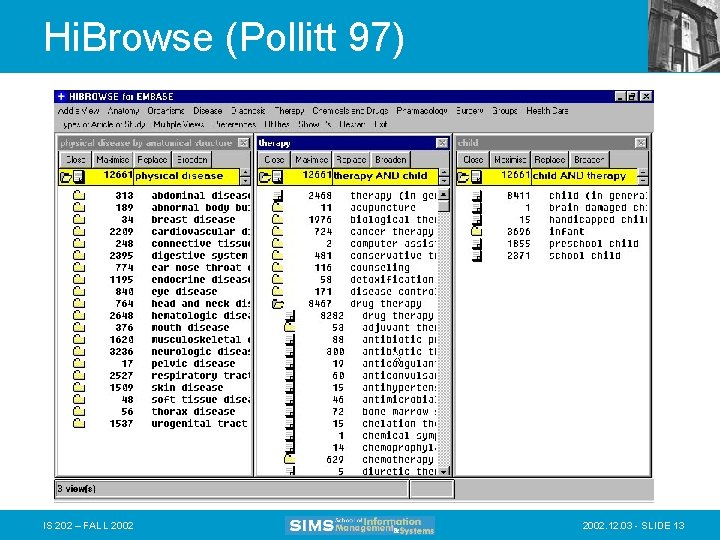The image size is (720, 540).
Task: Click Close button in physical disease view
Action: [x=75, y=159]
